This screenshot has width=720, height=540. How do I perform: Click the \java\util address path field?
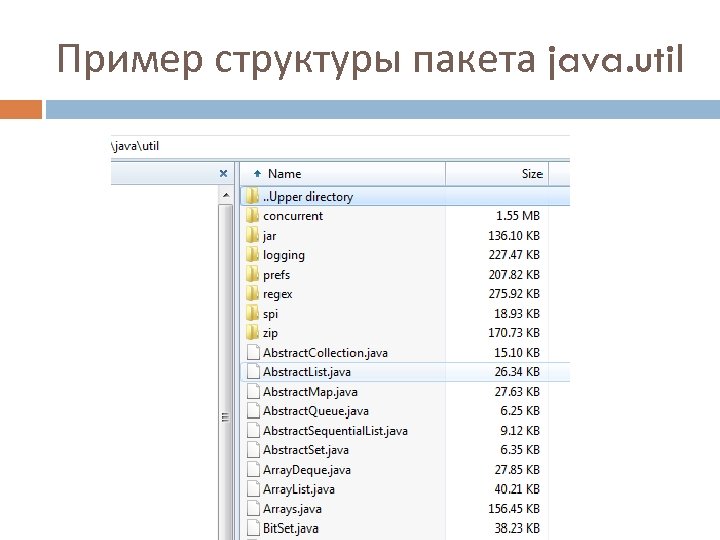pyautogui.click(x=340, y=146)
